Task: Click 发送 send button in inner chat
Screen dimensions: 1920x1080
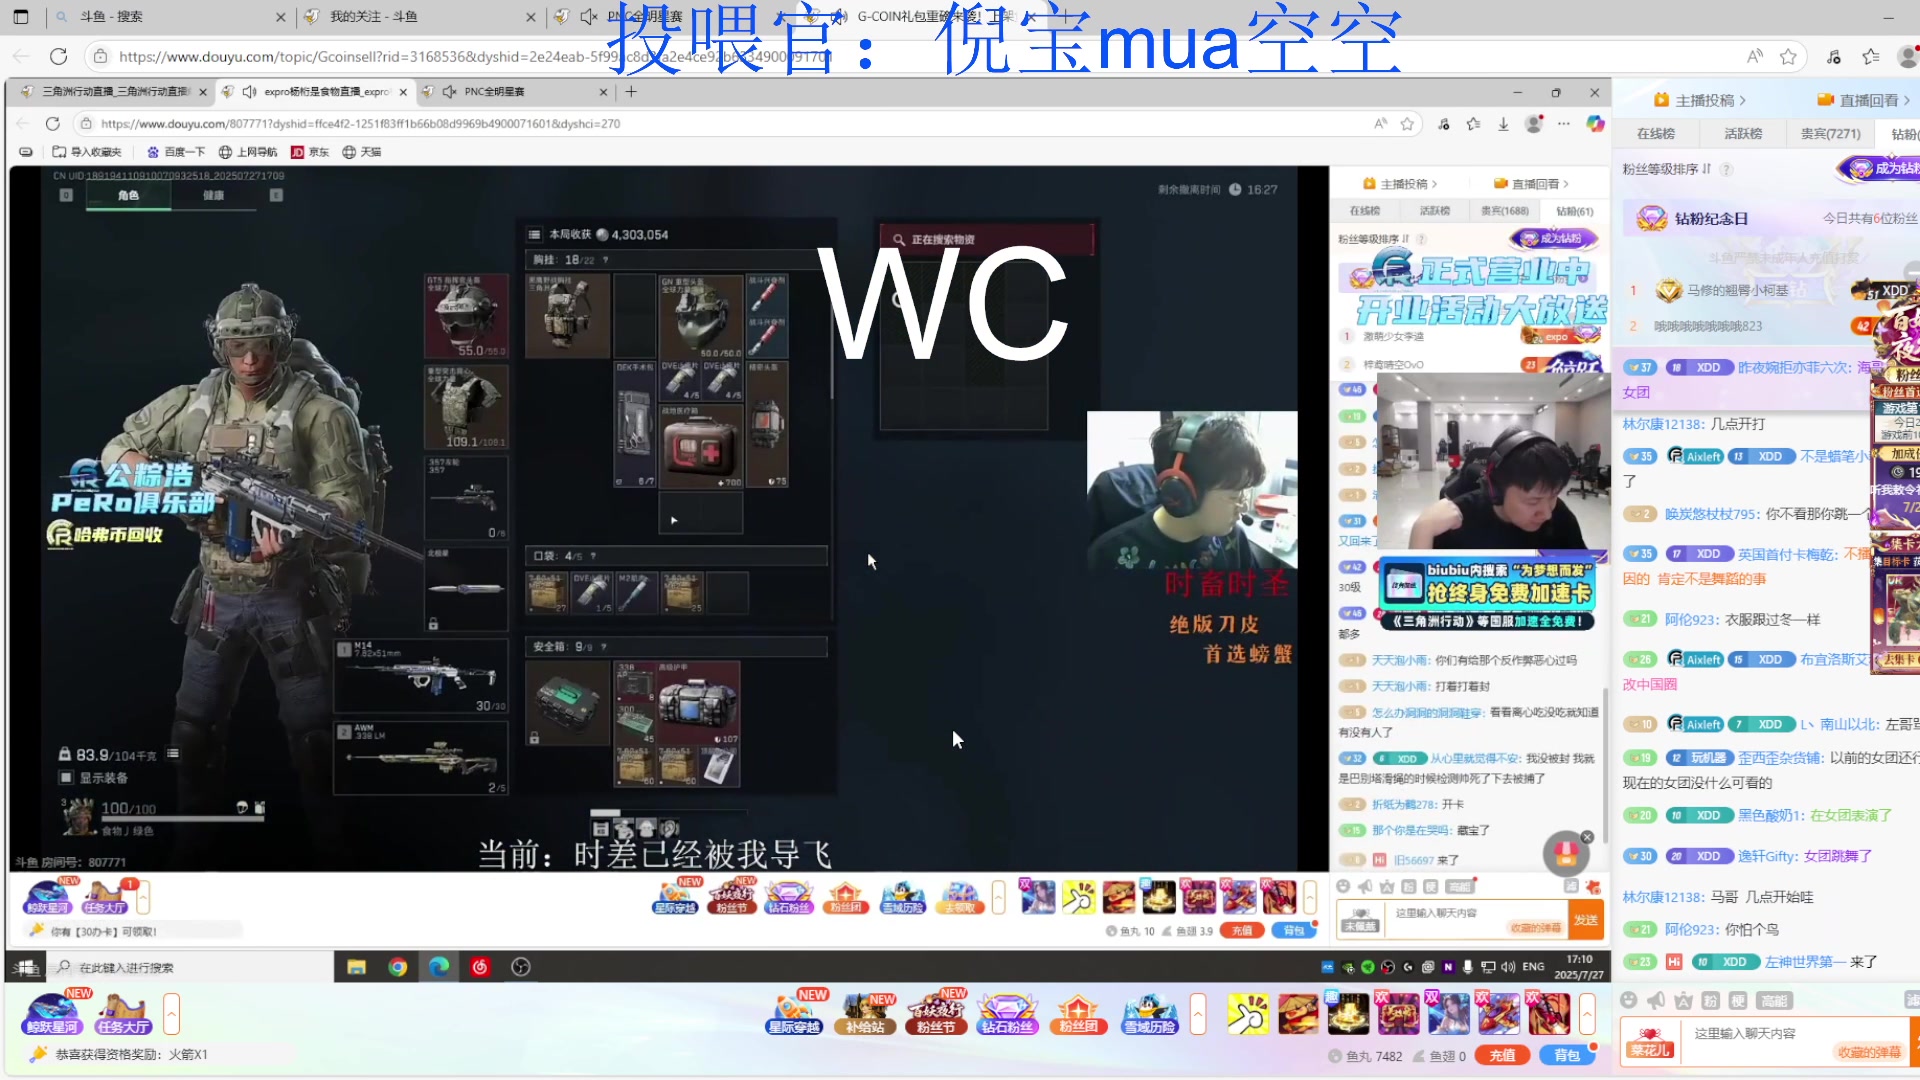Action: point(1586,920)
